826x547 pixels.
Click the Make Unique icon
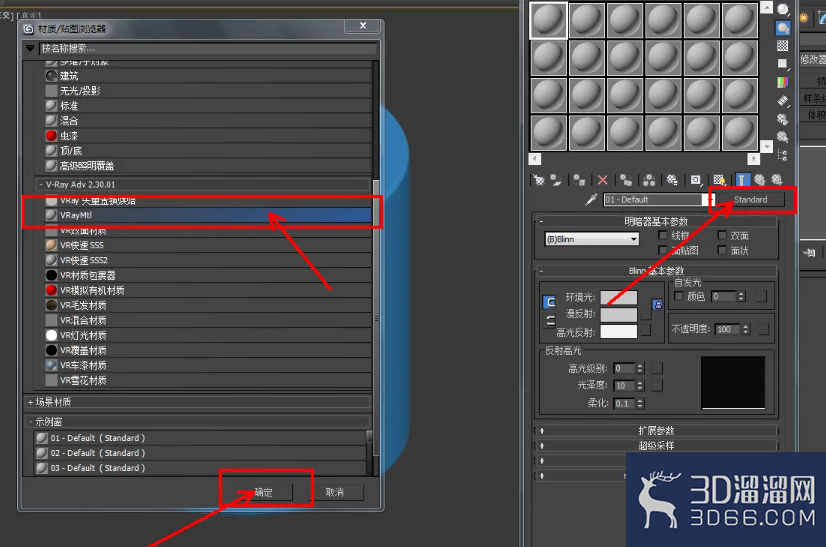click(649, 180)
